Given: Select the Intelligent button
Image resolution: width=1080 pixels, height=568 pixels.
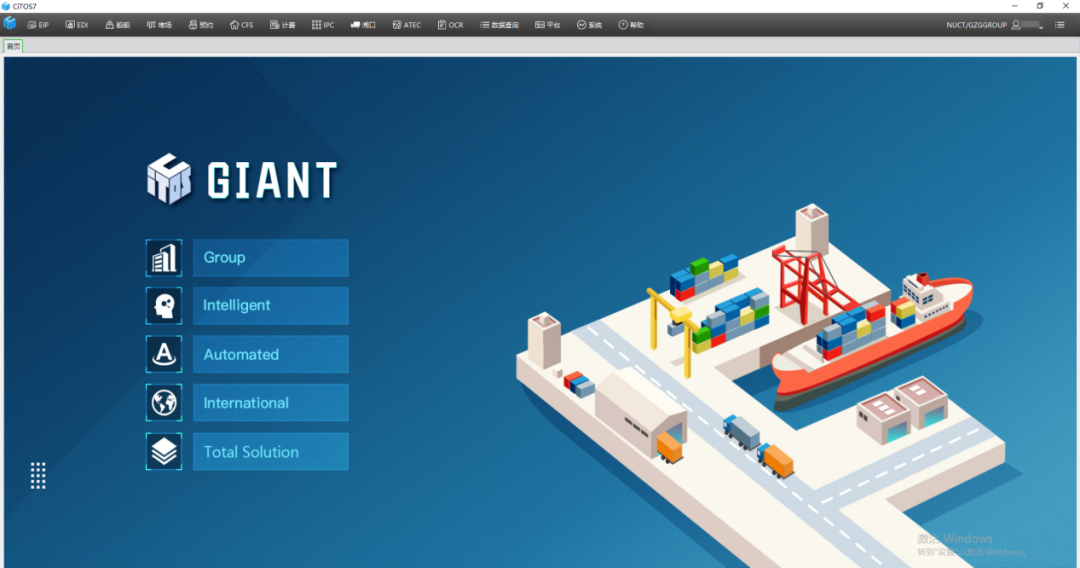Looking at the screenshot, I should point(271,306).
